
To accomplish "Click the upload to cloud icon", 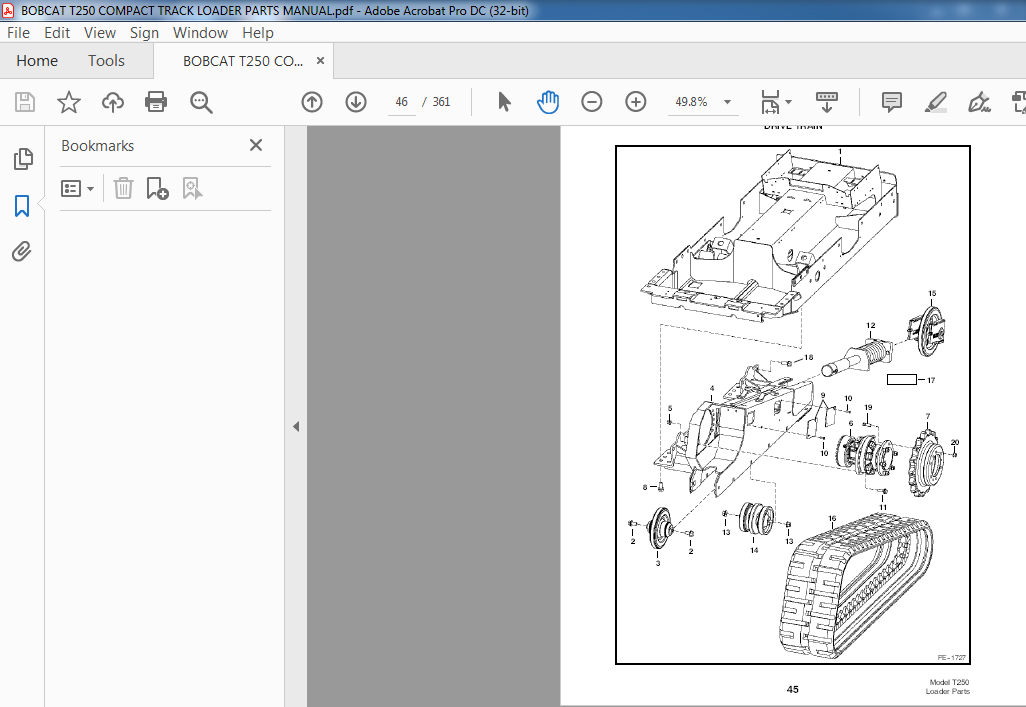I will (x=113, y=102).
